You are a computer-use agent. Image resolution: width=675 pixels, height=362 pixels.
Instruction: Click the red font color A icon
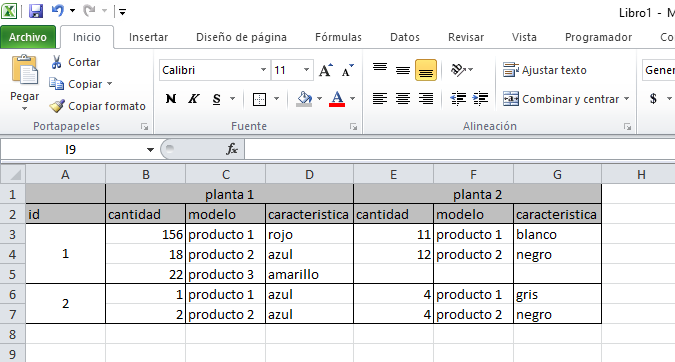[x=337, y=99]
